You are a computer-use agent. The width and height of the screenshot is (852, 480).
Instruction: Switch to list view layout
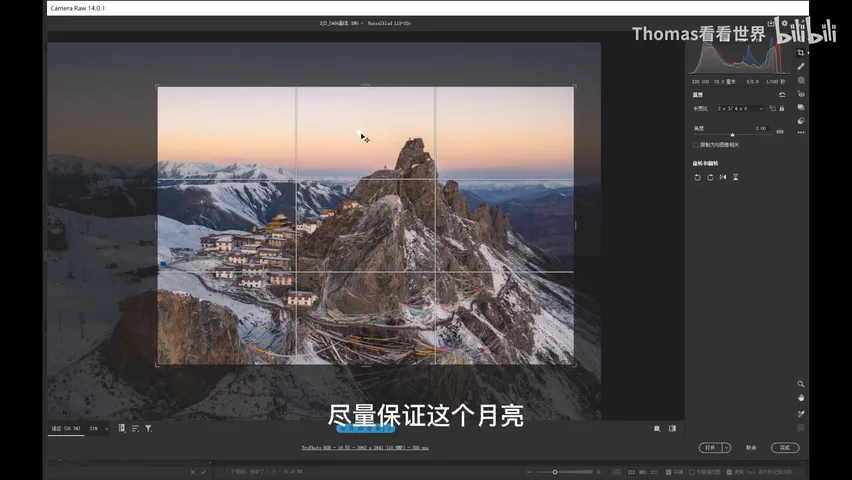654,472
